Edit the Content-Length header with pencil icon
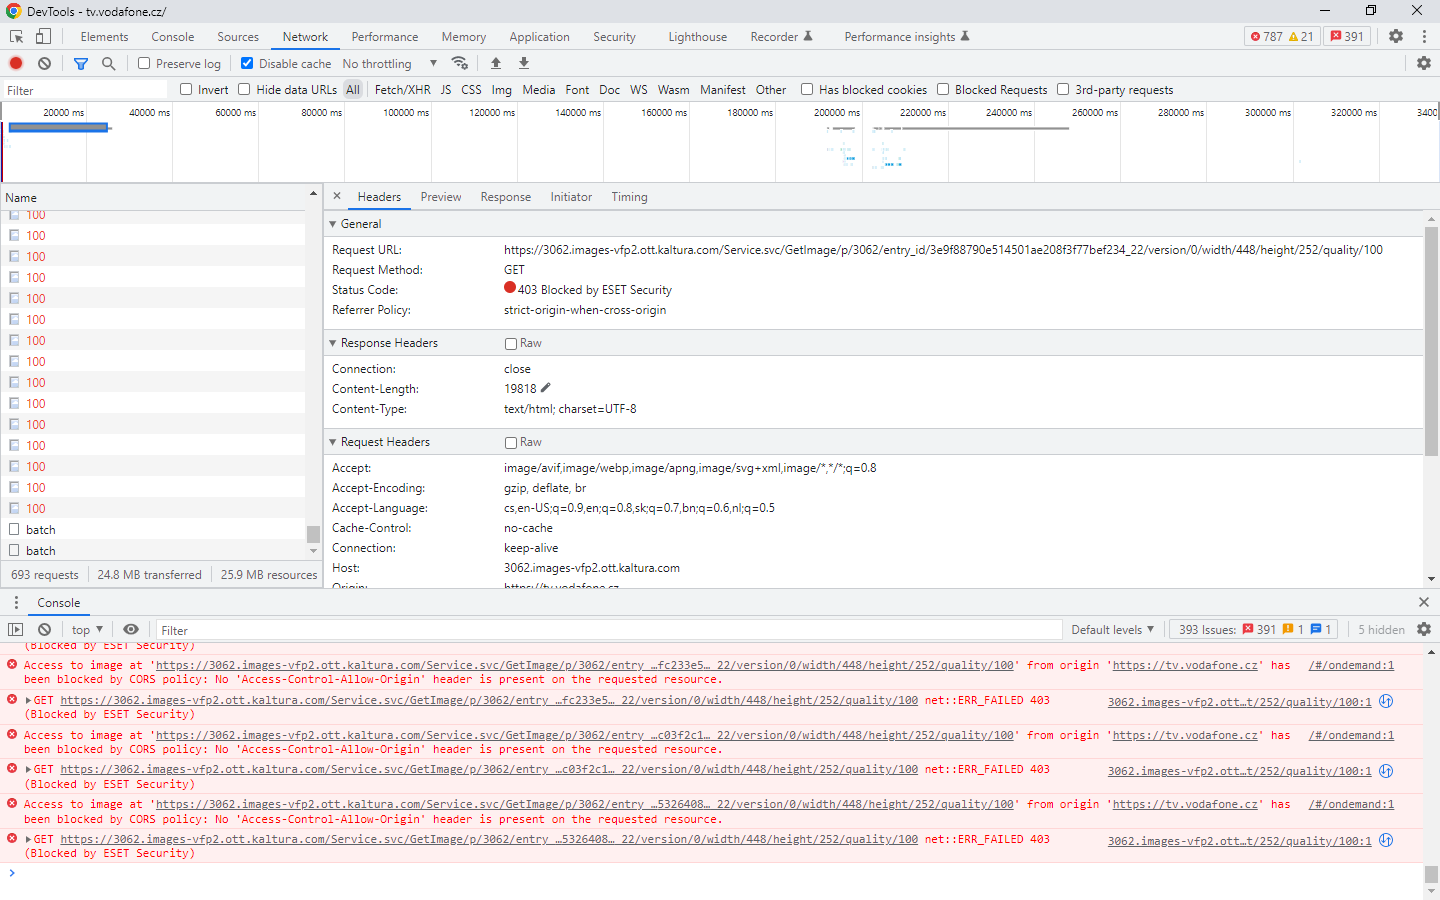This screenshot has width=1440, height=900. [546, 388]
